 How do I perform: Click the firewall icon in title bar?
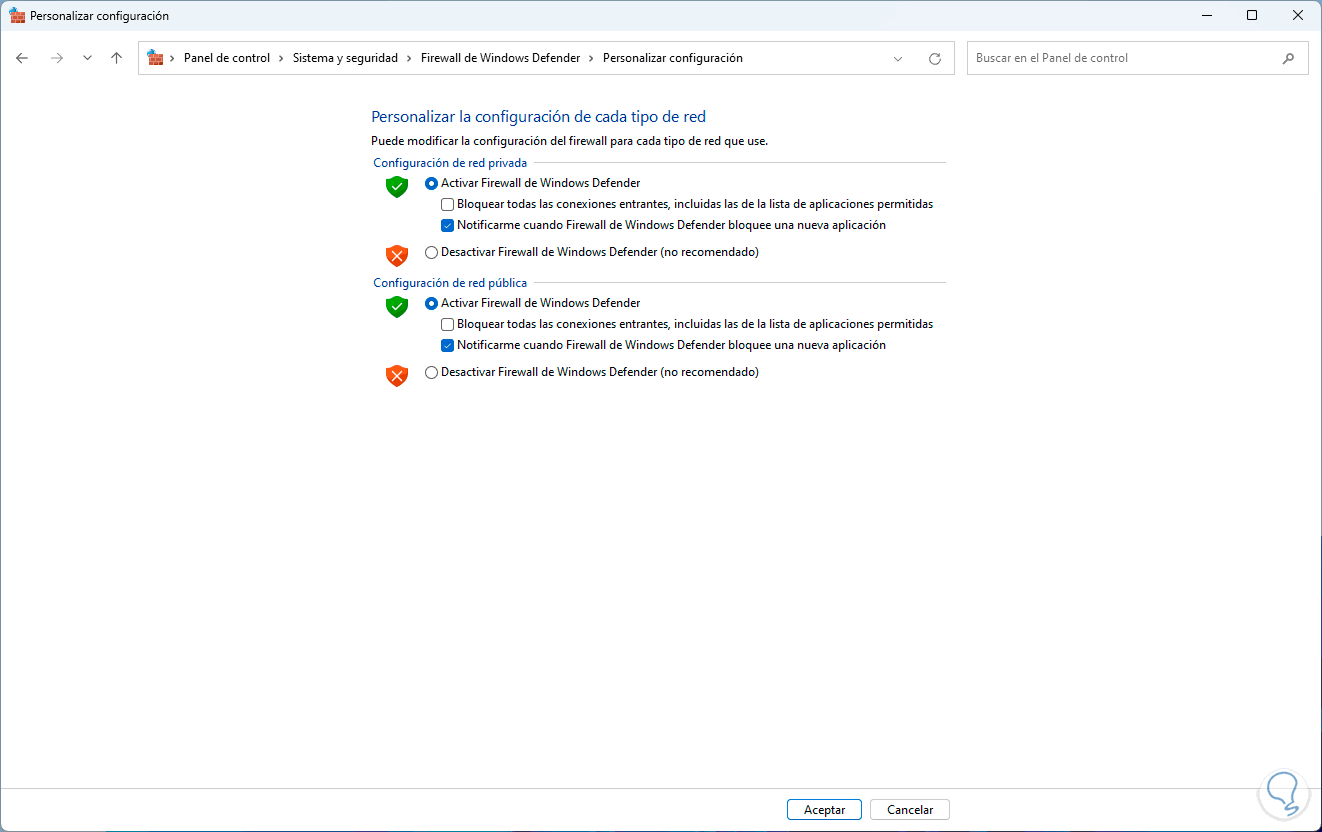pyautogui.click(x=17, y=16)
